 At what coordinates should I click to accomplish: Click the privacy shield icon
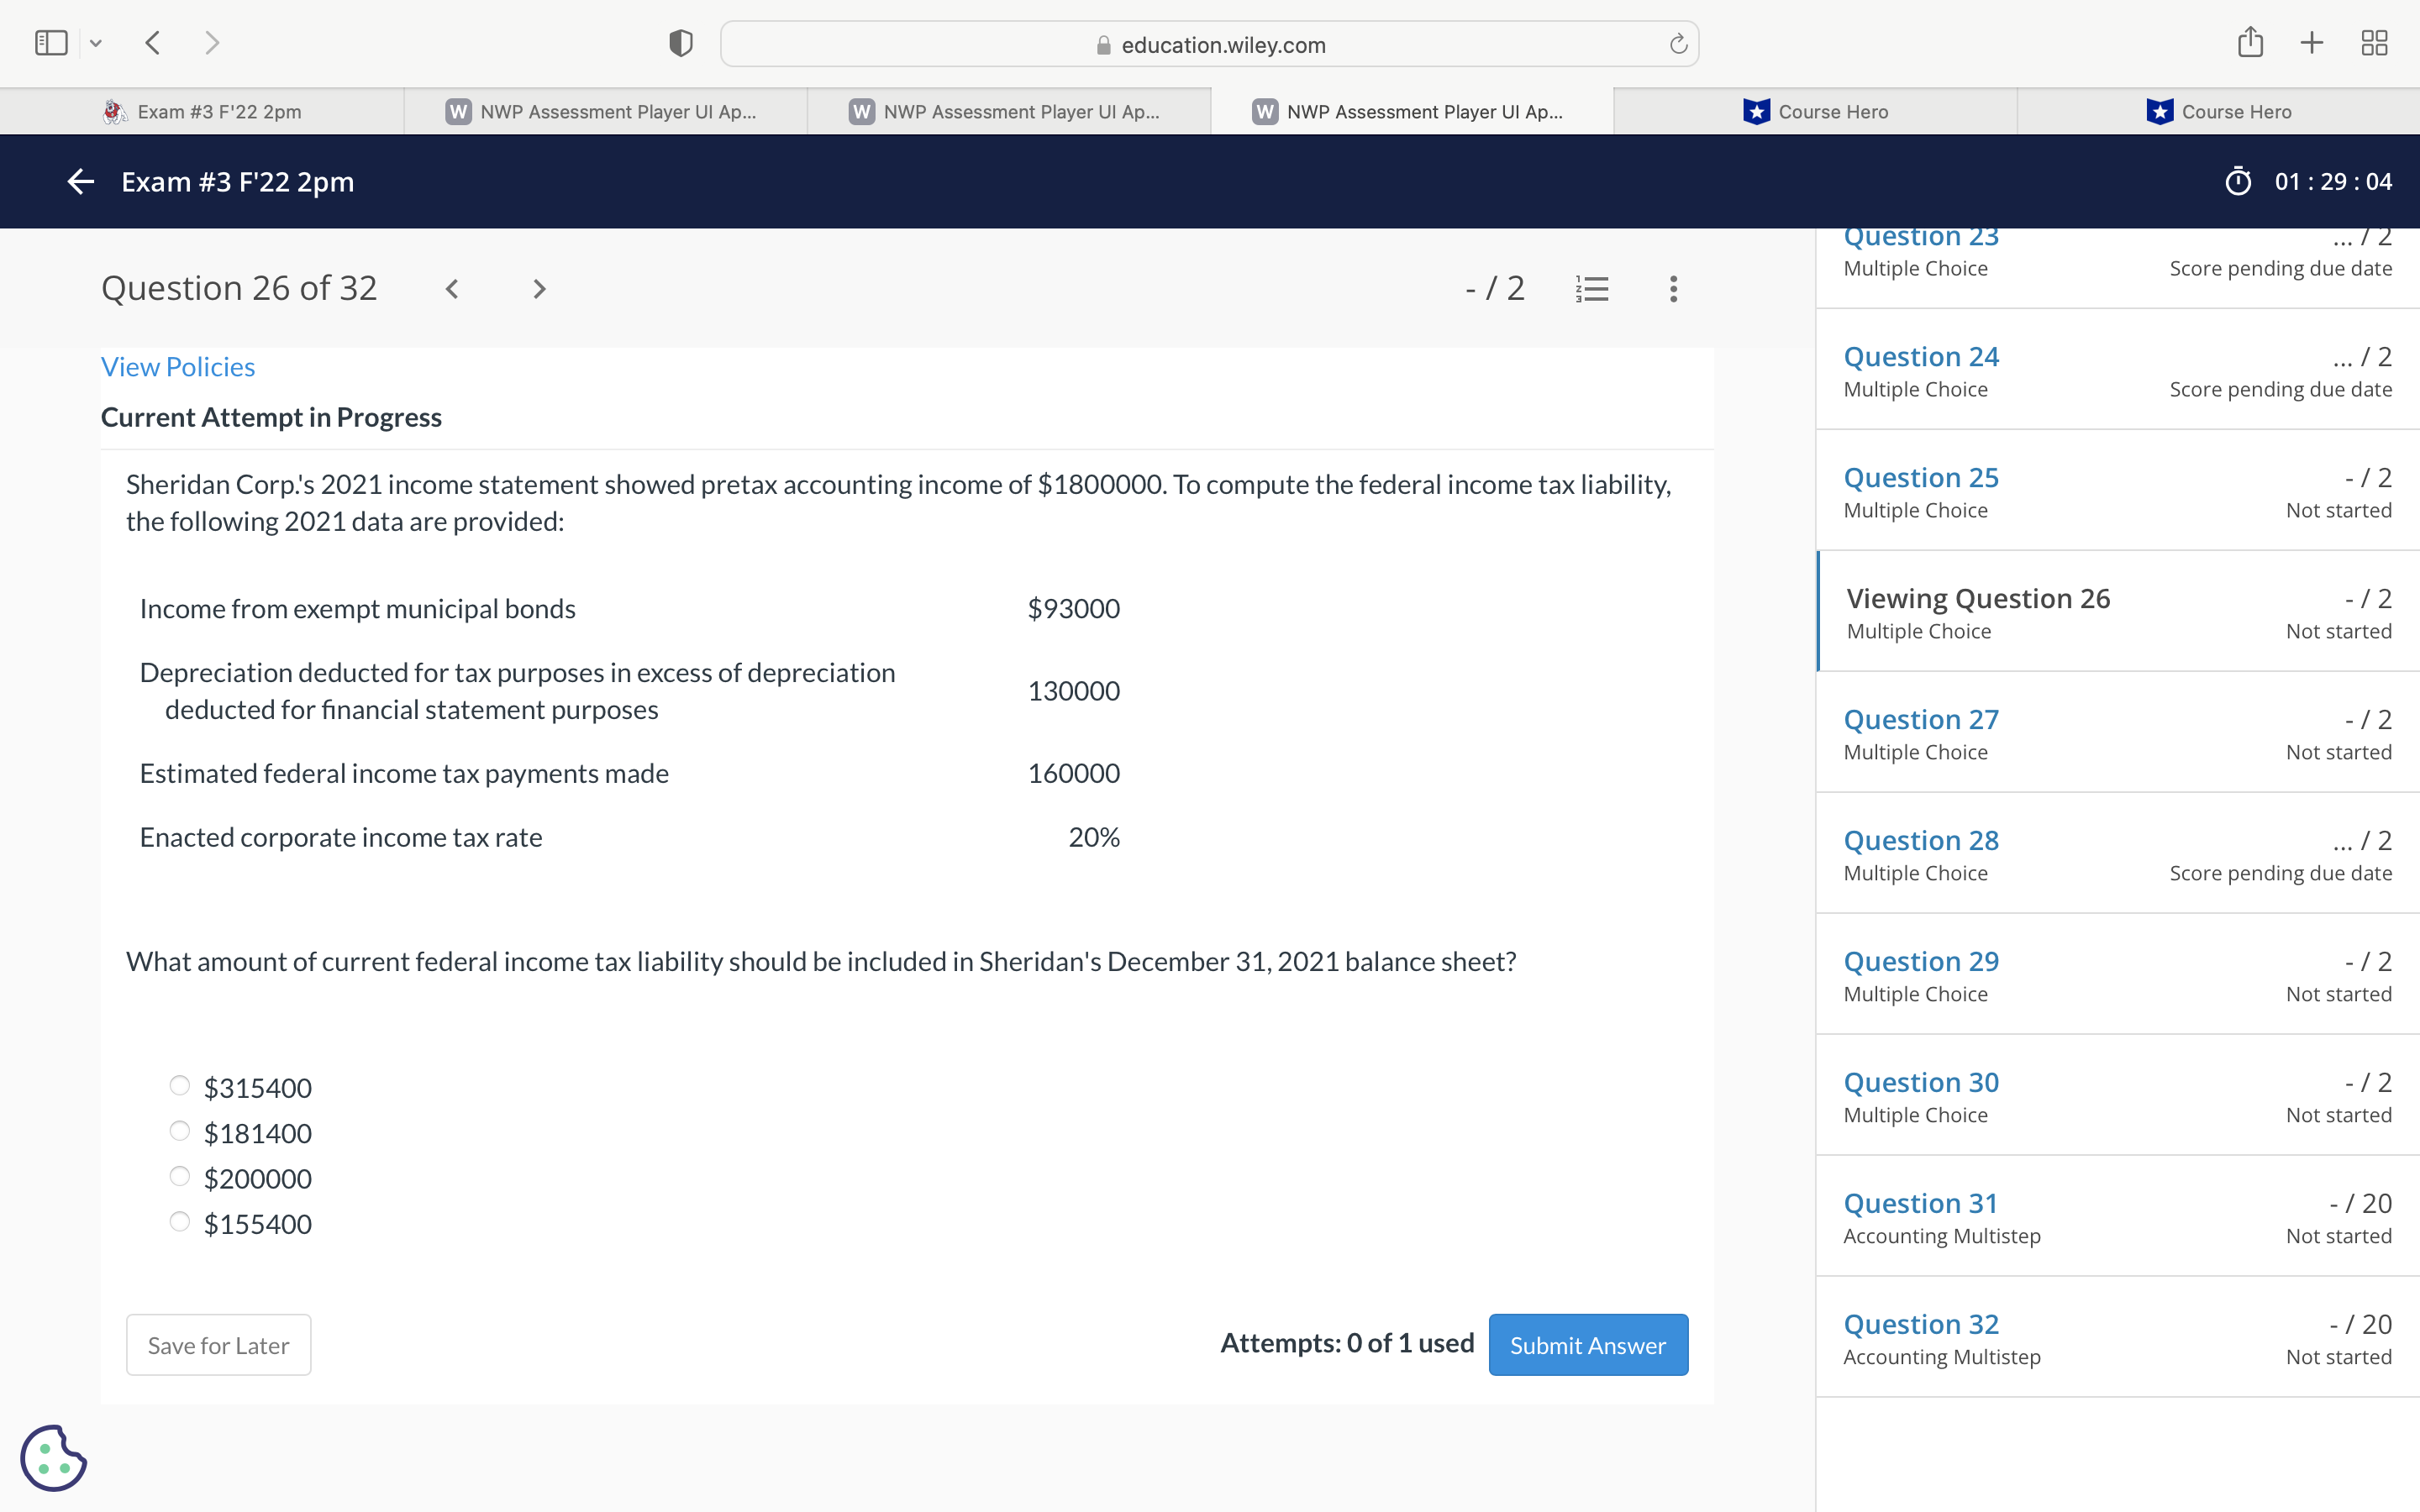tap(680, 43)
